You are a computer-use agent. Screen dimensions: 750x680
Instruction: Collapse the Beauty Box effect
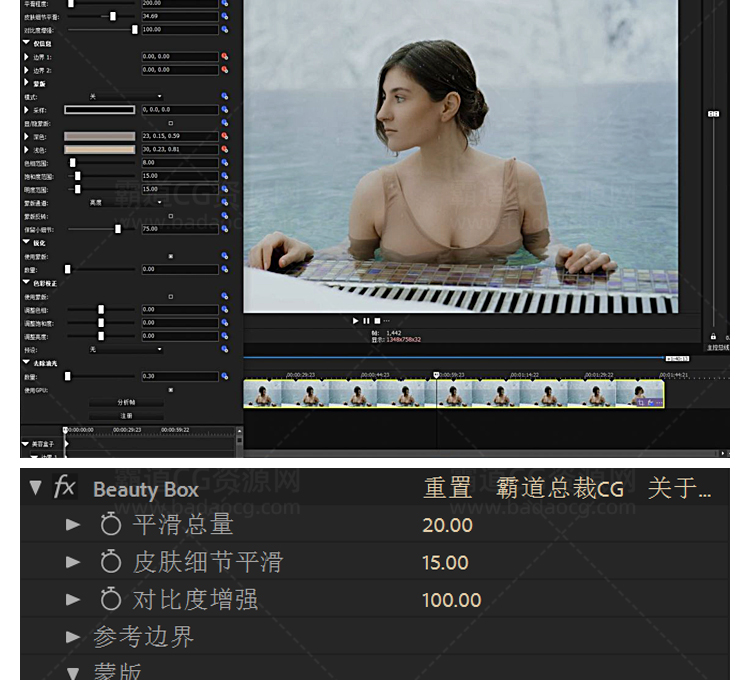point(35,488)
